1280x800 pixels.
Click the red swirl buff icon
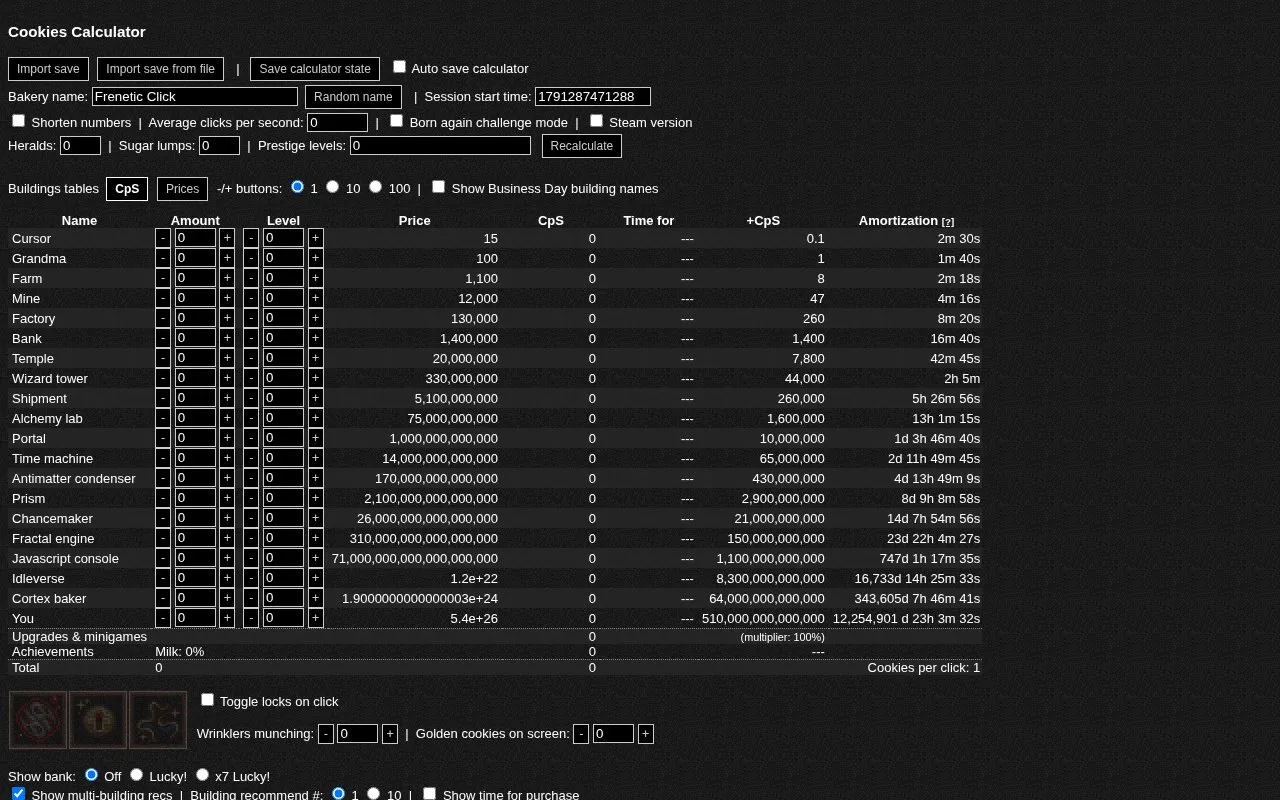[x=38, y=720]
